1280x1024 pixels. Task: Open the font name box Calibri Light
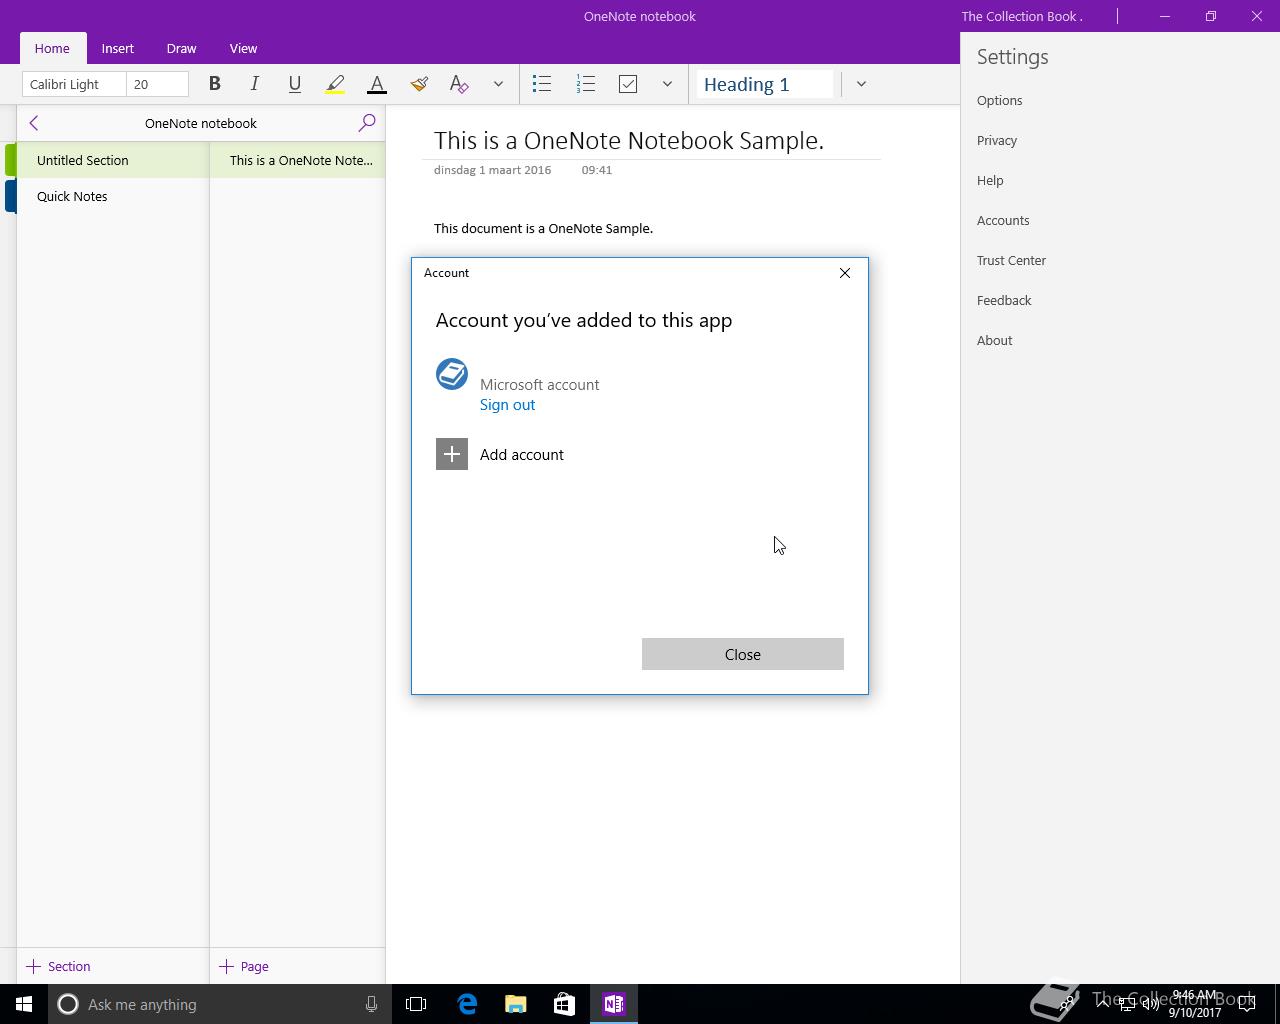tap(74, 84)
